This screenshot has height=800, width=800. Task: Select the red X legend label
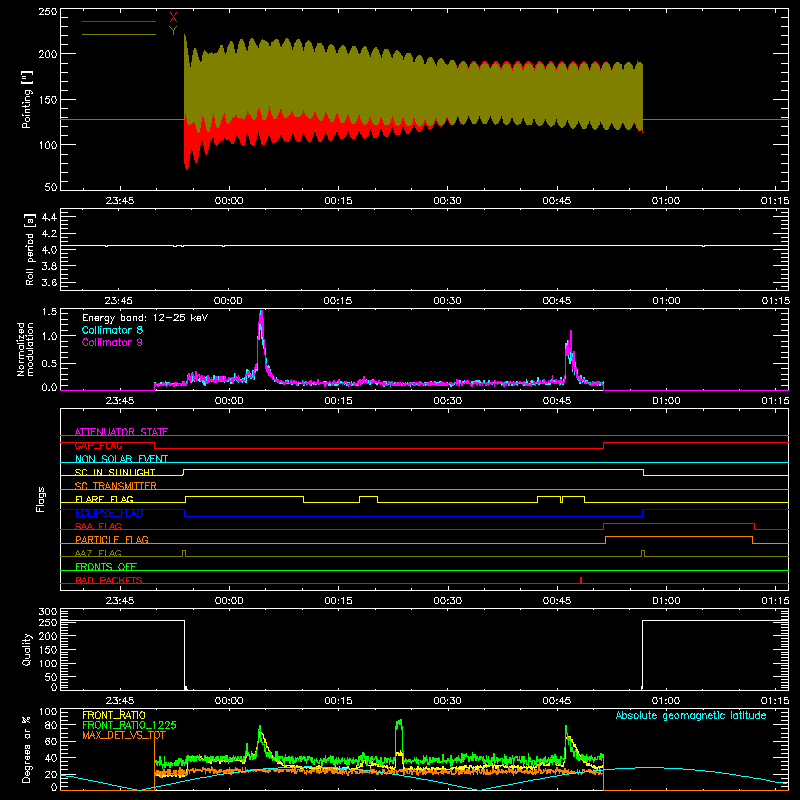coord(173,18)
